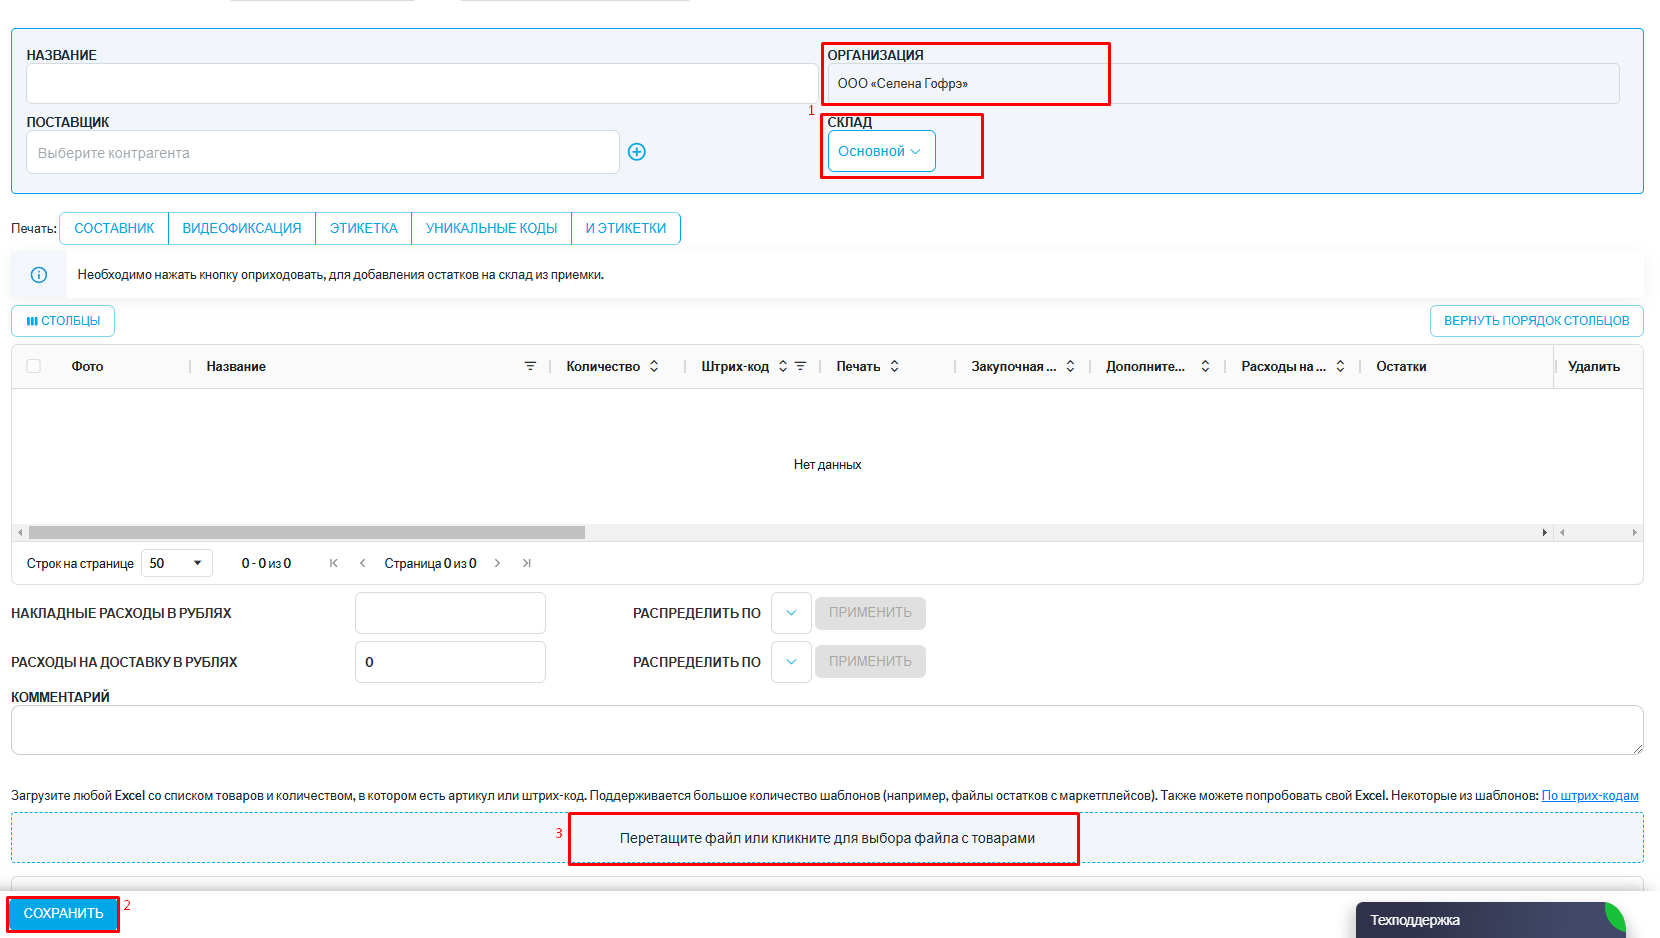Go to previous table page
This screenshot has height=938, width=1660.
tap(362, 563)
